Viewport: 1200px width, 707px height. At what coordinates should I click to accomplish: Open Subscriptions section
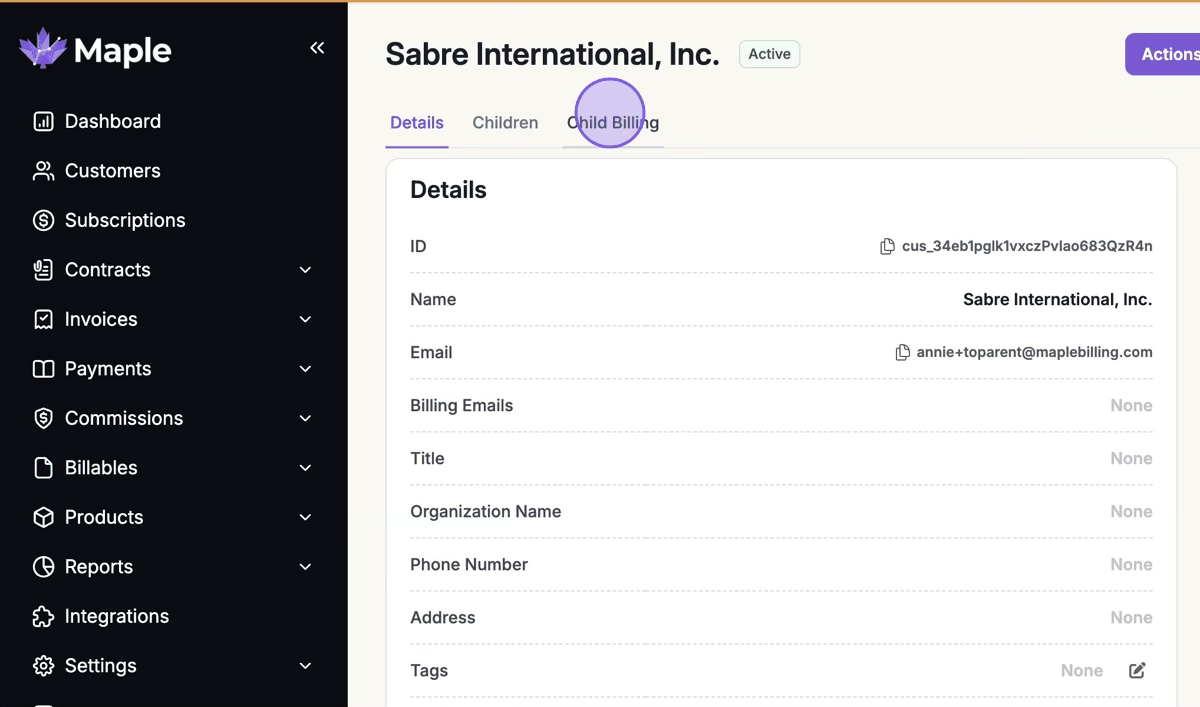124,220
